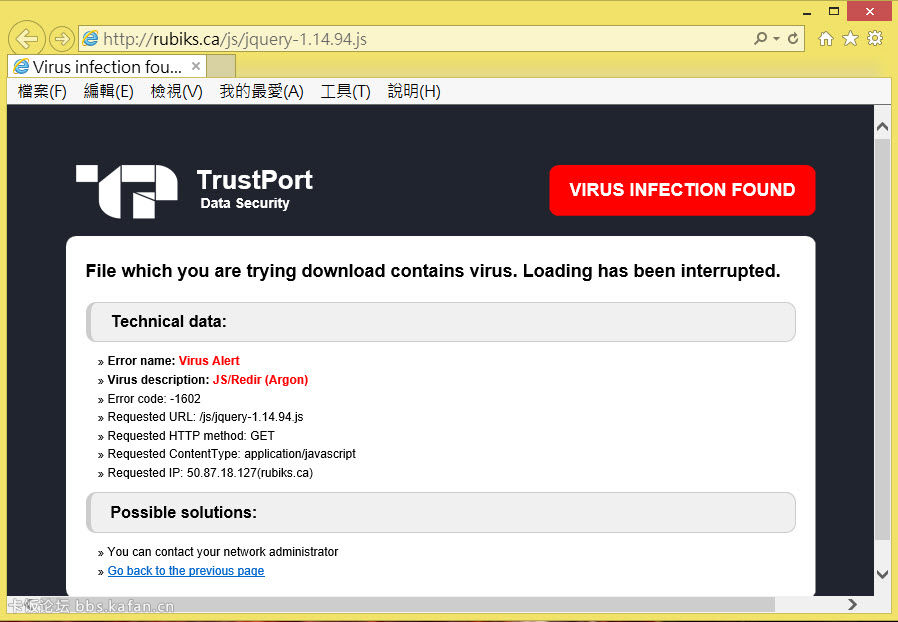Click the browser Forward arrow button
898x622 pixels.
tap(62, 39)
